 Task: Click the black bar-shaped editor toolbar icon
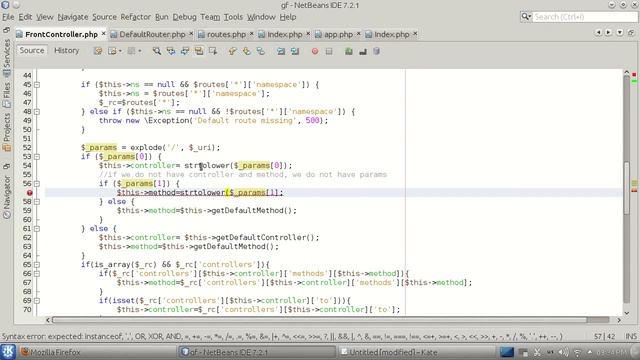(x=362, y=51)
